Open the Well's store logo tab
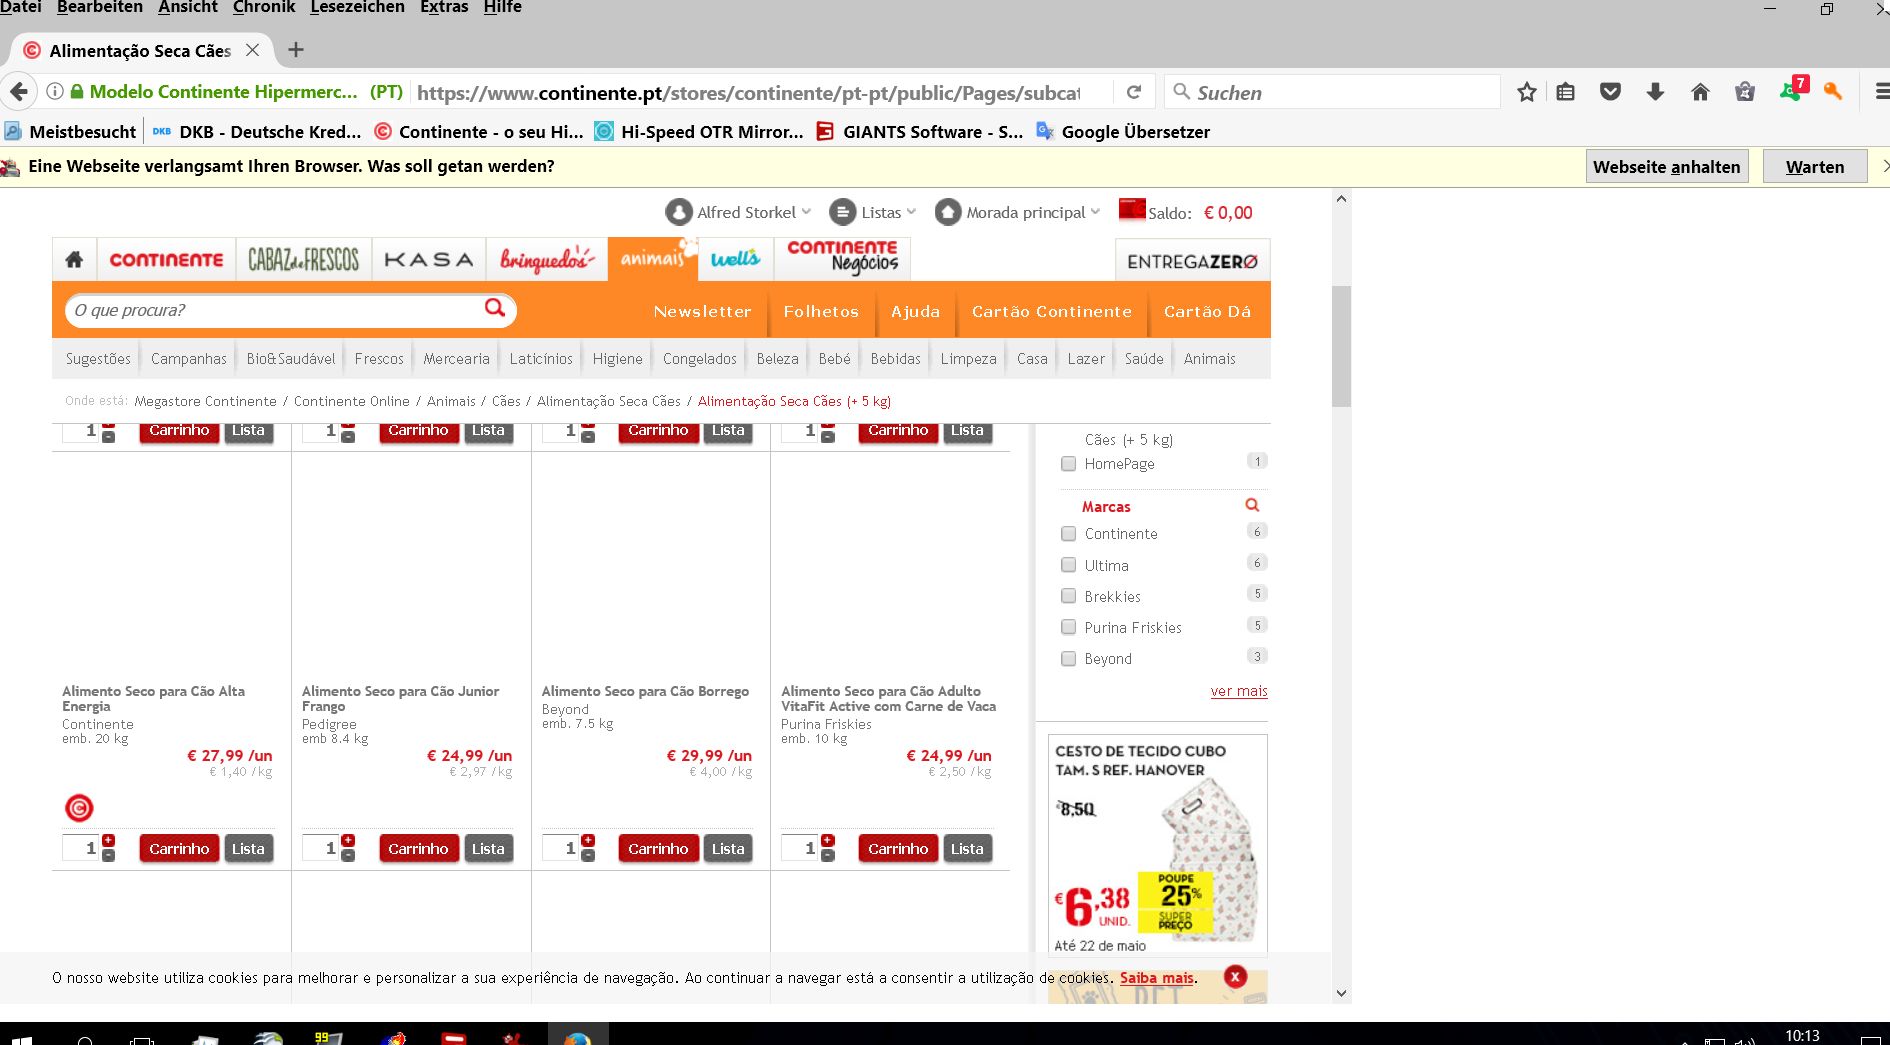 (735, 260)
